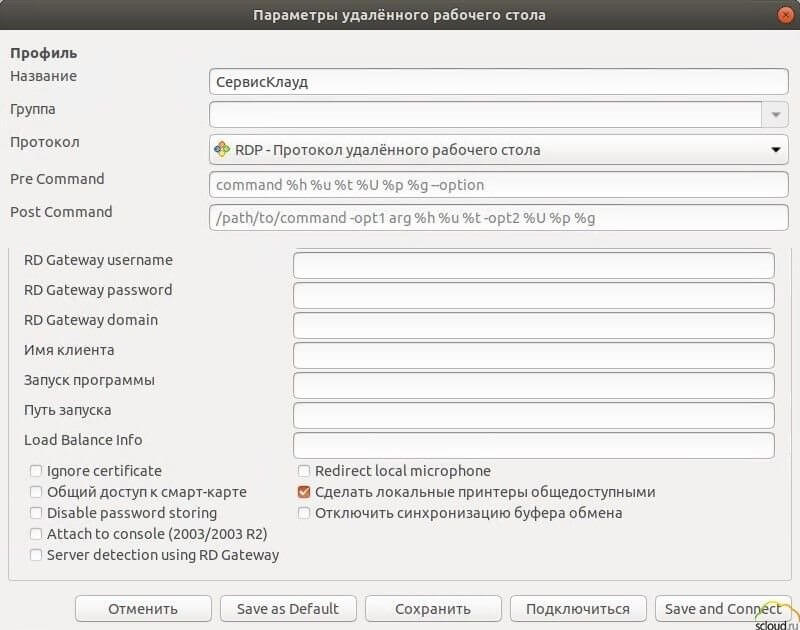Toggle Disable password storing option
Image resolution: width=800 pixels, height=630 pixels.
coord(37,513)
